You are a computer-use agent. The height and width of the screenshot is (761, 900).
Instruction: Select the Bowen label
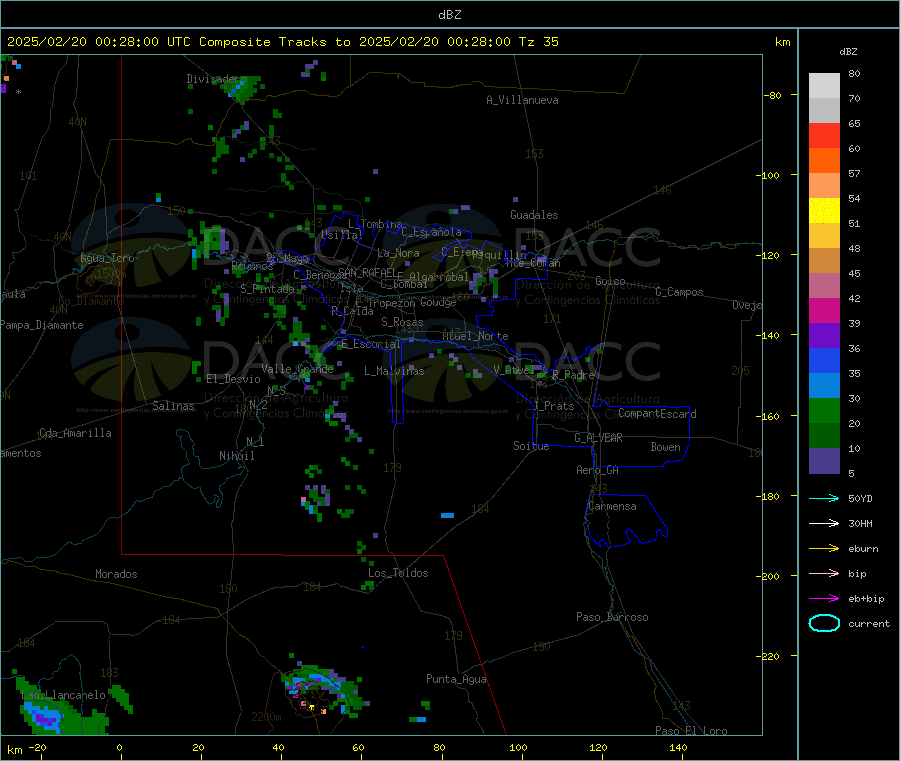[x=666, y=447]
